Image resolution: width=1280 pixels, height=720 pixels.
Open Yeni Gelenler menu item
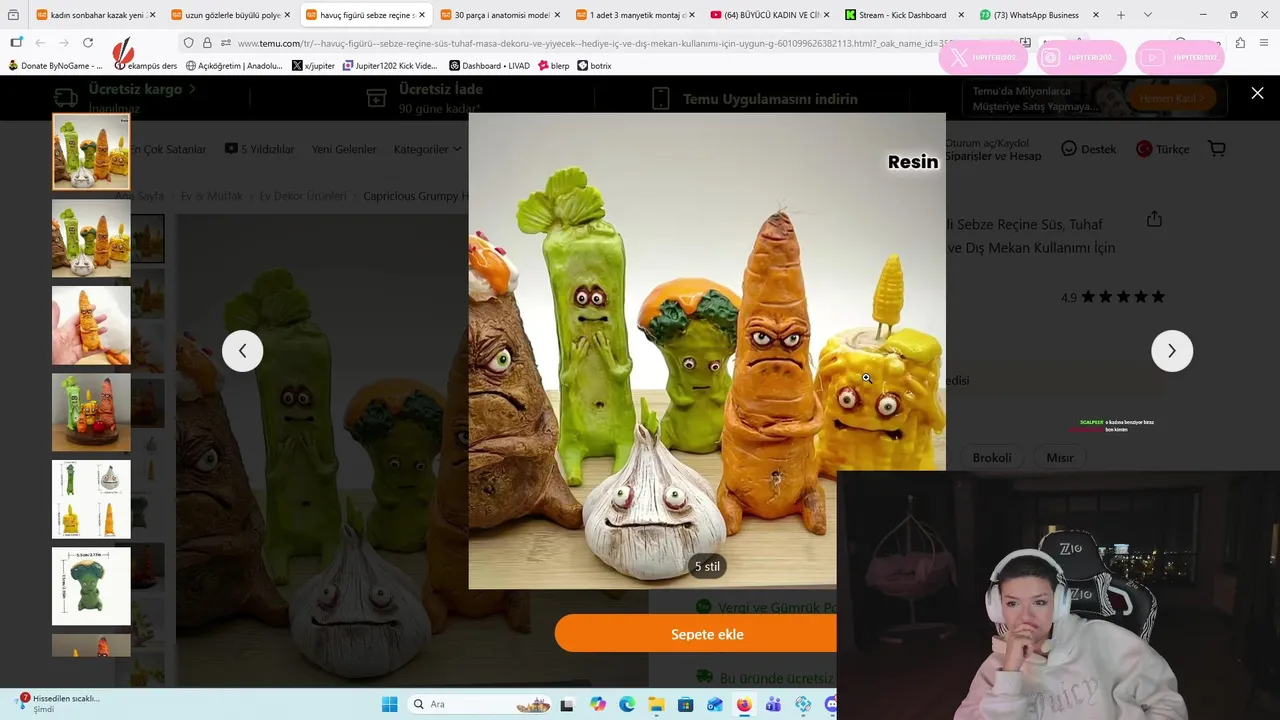[x=344, y=149]
